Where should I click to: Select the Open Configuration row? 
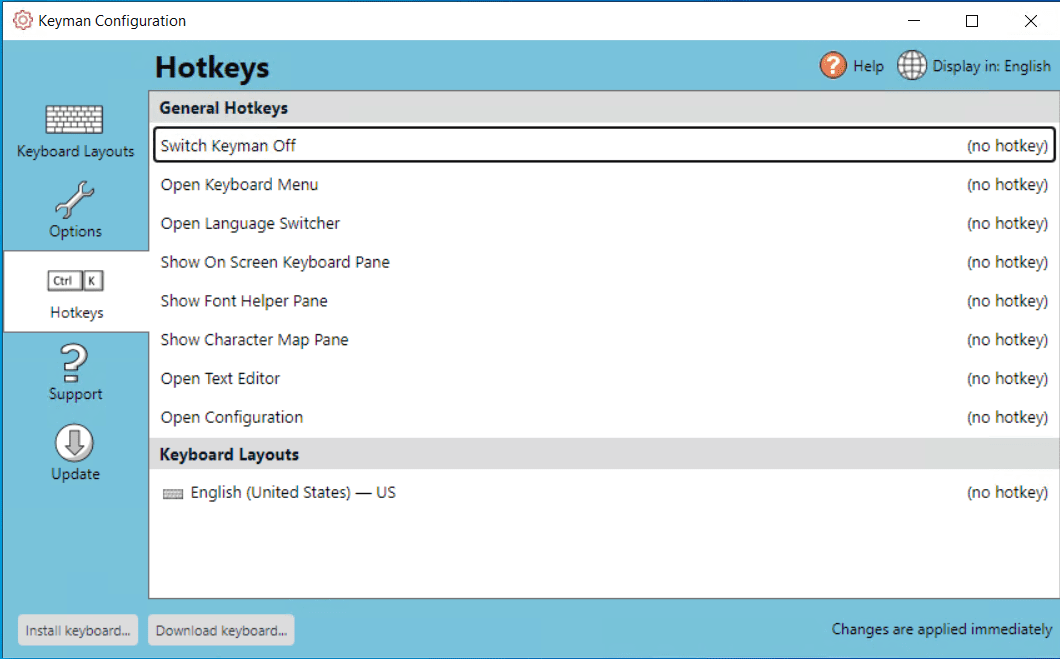tap(604, 417)
